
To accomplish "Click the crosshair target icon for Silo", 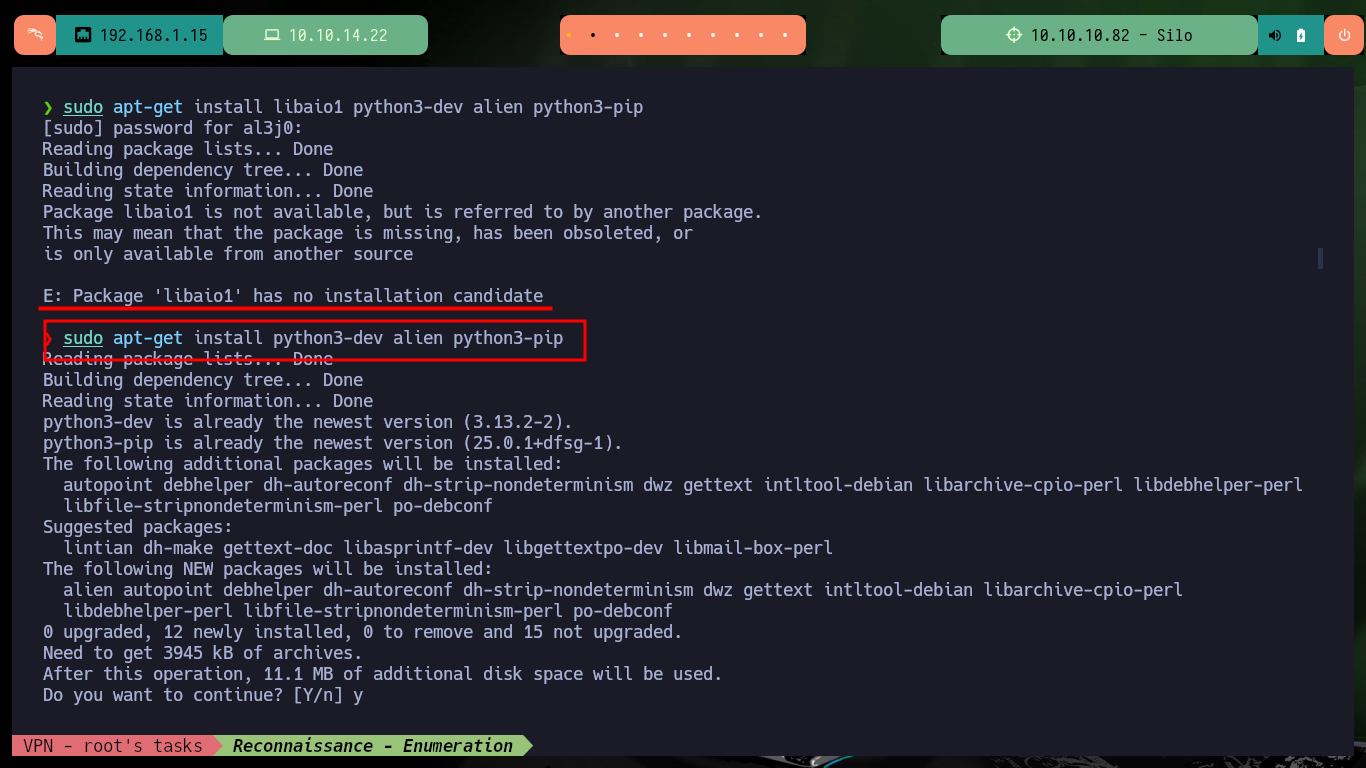I will pos(1014,35).
